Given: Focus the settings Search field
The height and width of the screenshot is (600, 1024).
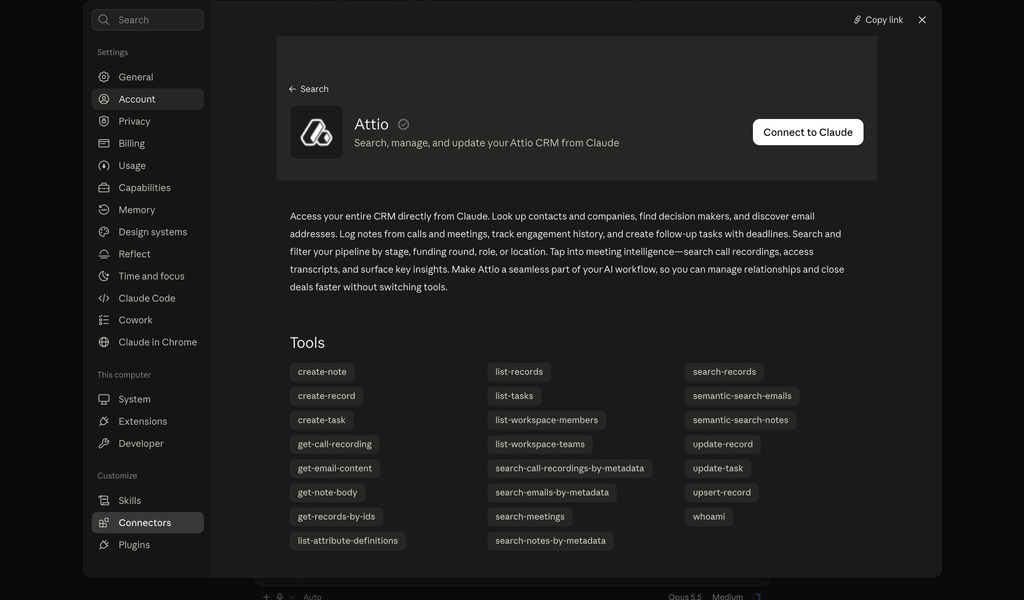Looking at the screenshot, I should tap(148, 20).
